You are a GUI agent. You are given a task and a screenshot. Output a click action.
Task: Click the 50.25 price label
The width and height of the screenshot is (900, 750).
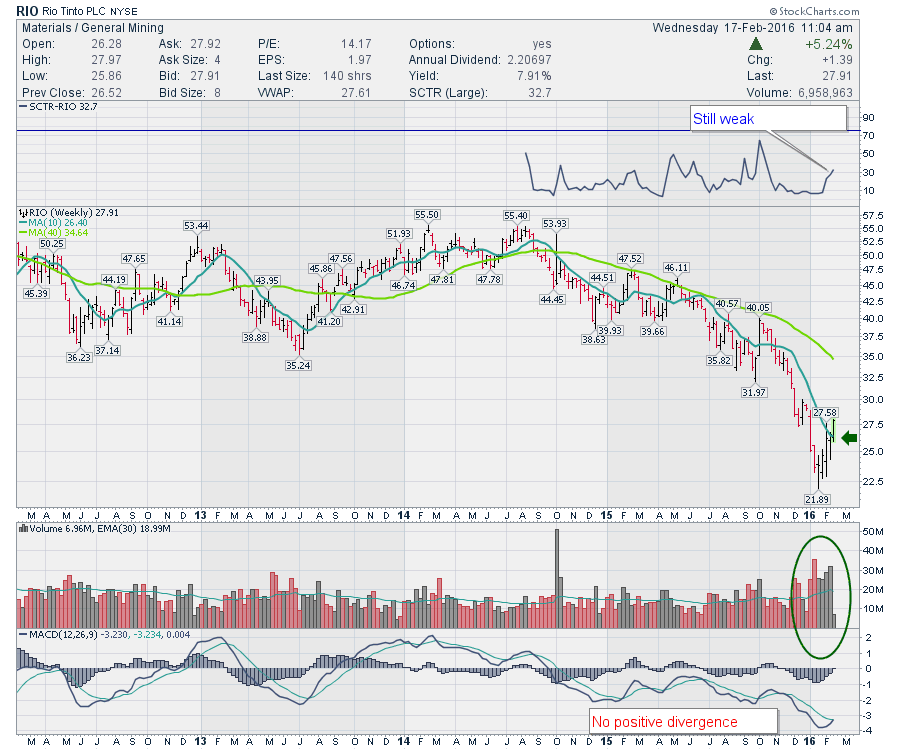(52, 243)
